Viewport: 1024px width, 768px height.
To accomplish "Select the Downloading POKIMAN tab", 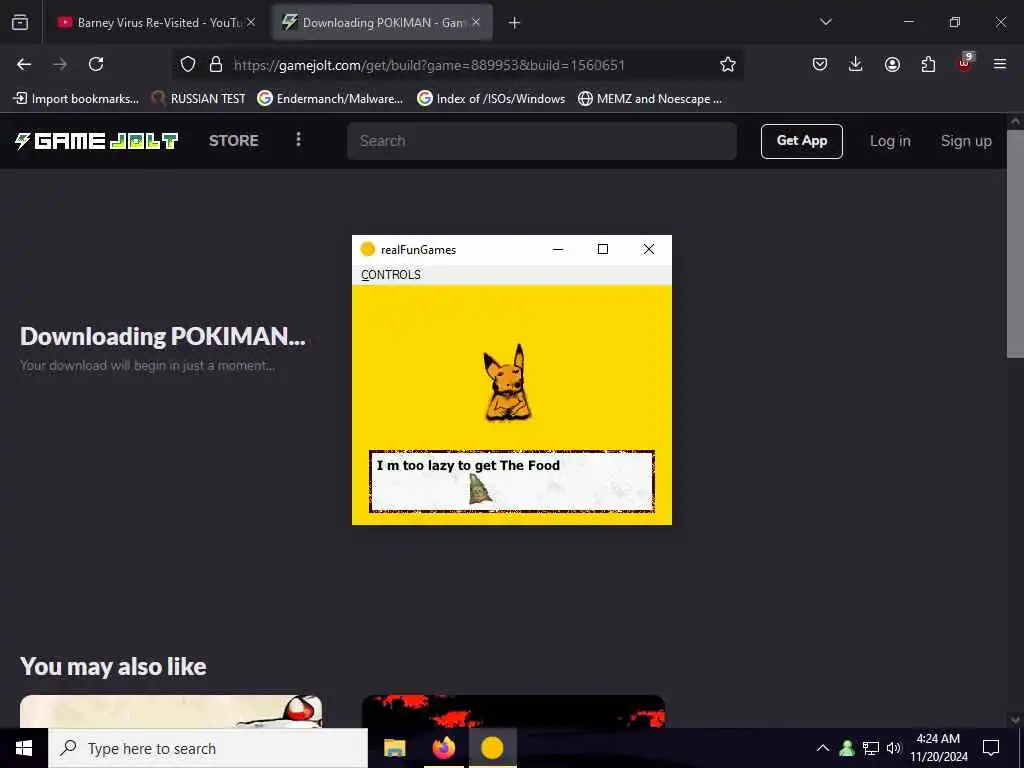I will point(382,22).
